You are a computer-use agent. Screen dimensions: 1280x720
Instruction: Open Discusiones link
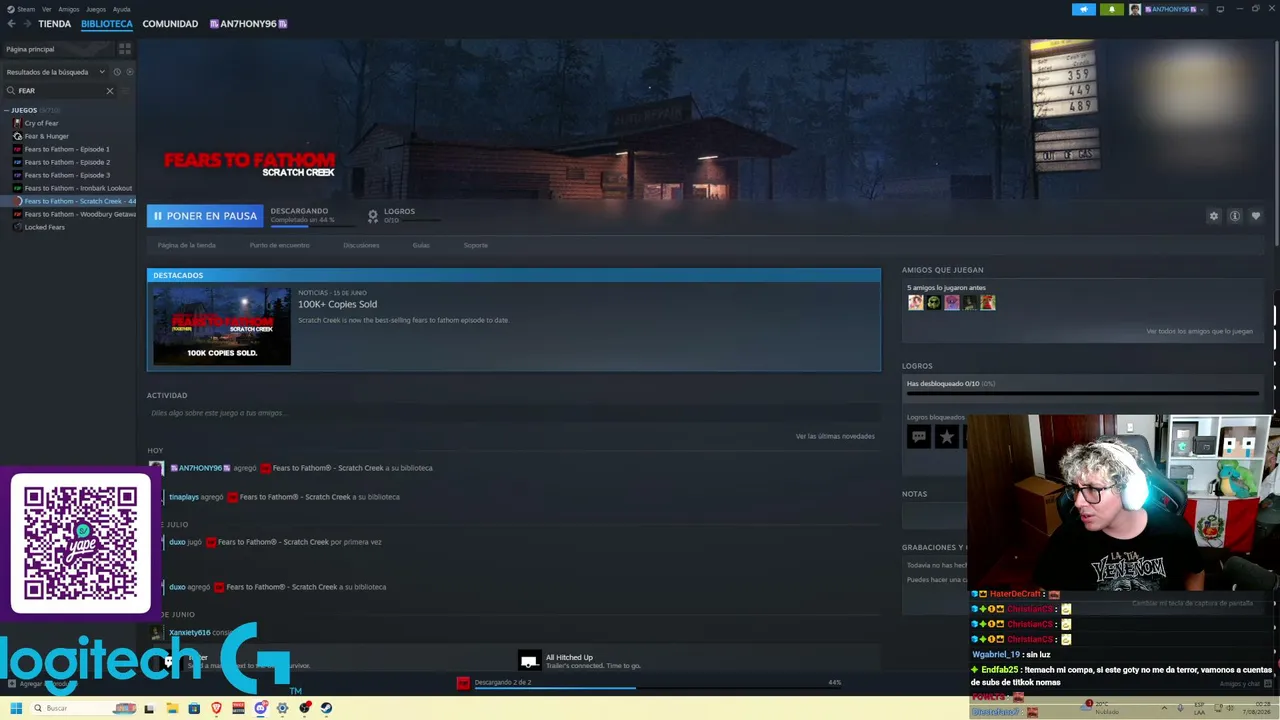[x=361, y=245]
